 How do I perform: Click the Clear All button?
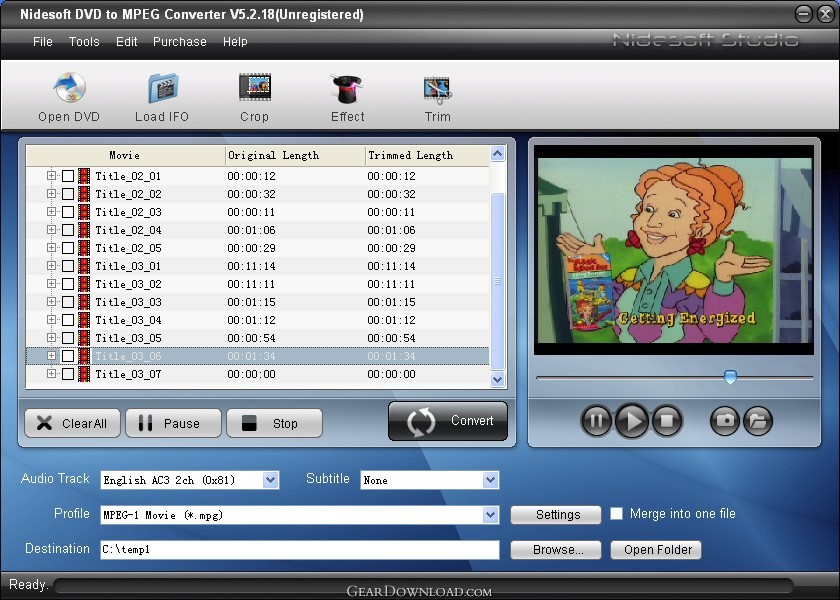click(72, 423)
